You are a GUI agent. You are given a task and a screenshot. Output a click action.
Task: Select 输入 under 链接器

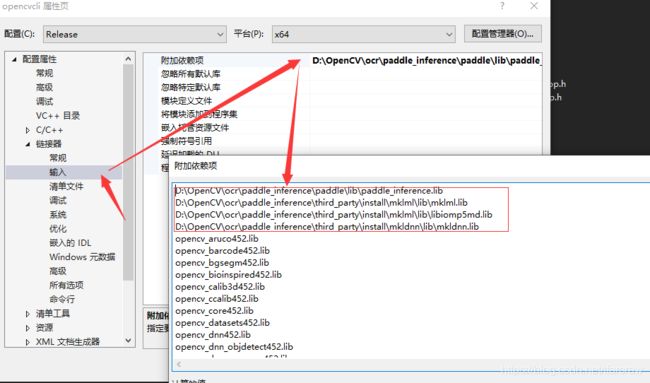[58, 172]
